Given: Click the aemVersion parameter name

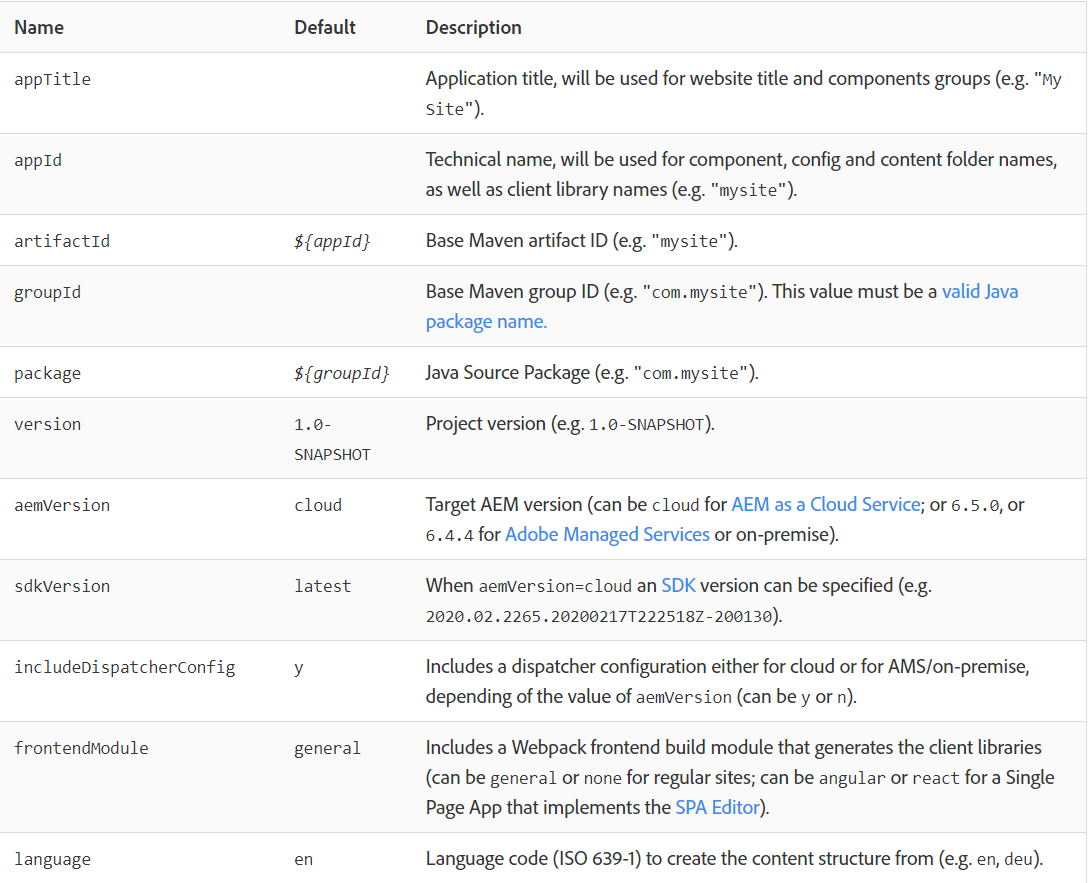Looking at the screenshot, I should pyautogui.click(x=62, y=505).
